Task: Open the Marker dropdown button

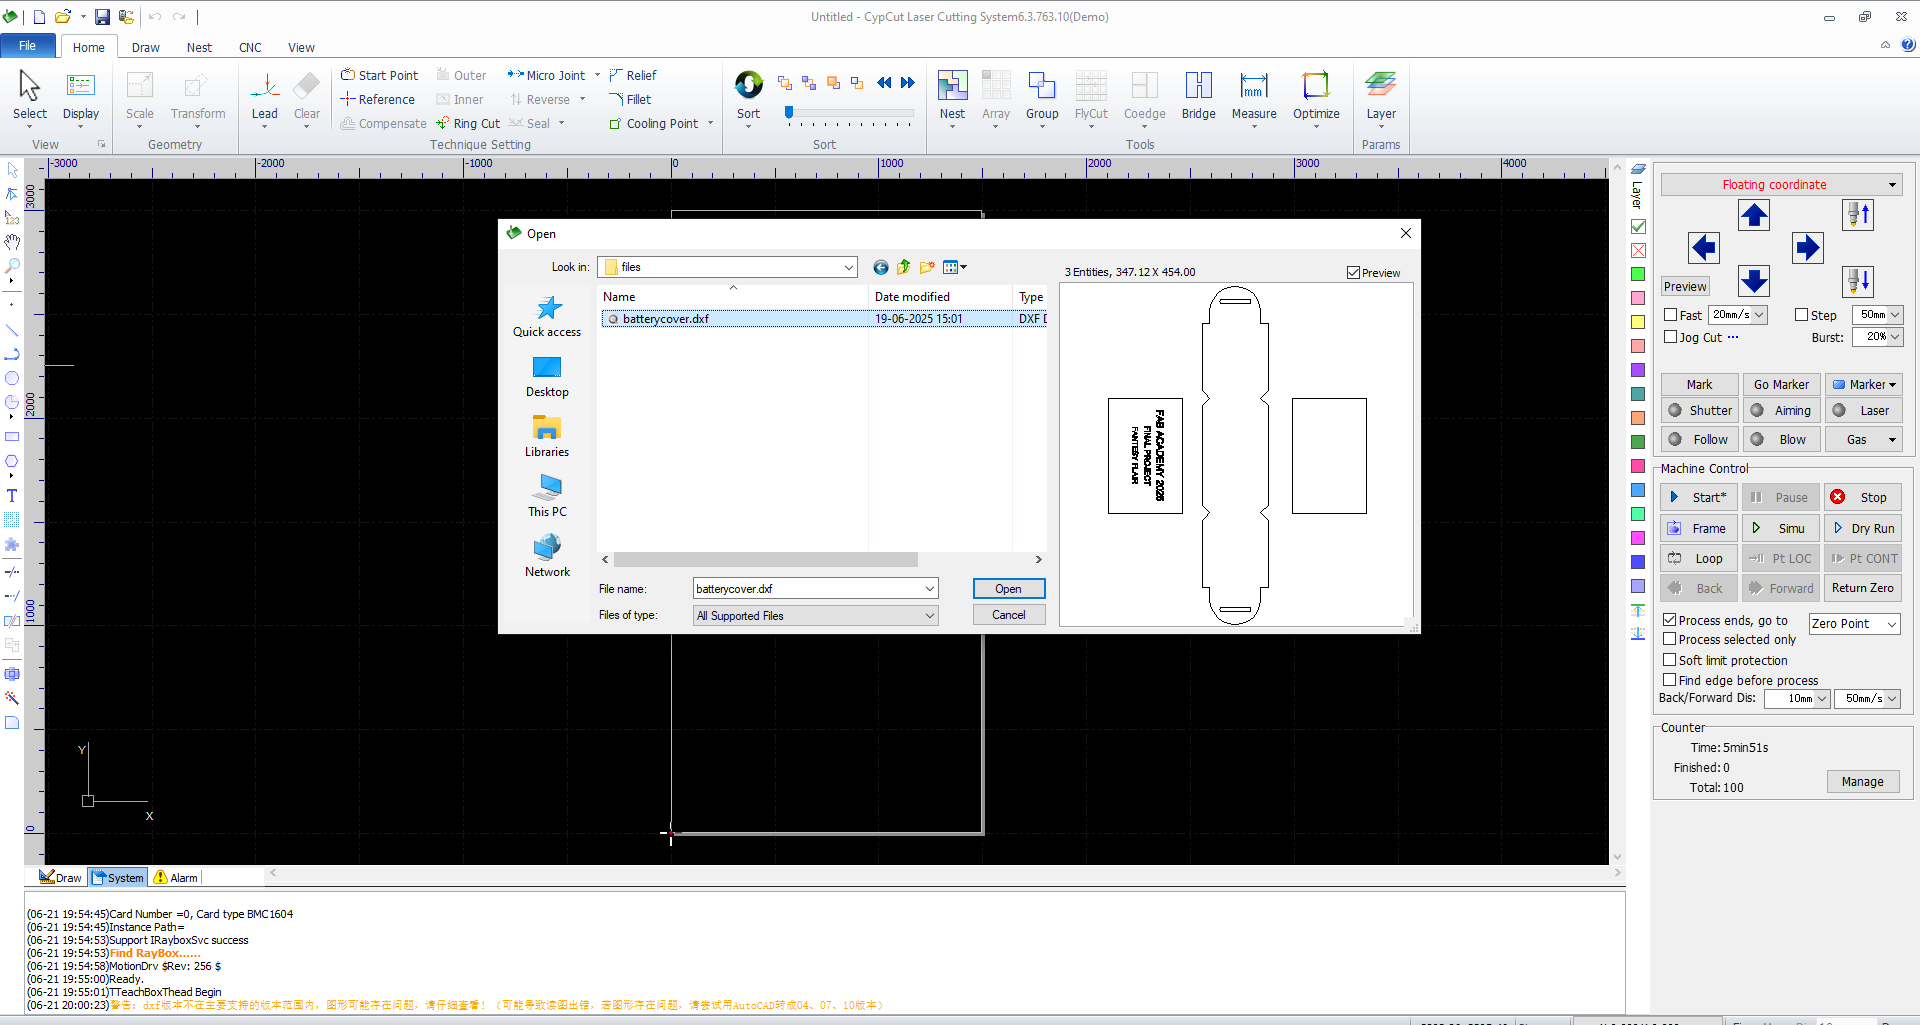Action: 1864,384
